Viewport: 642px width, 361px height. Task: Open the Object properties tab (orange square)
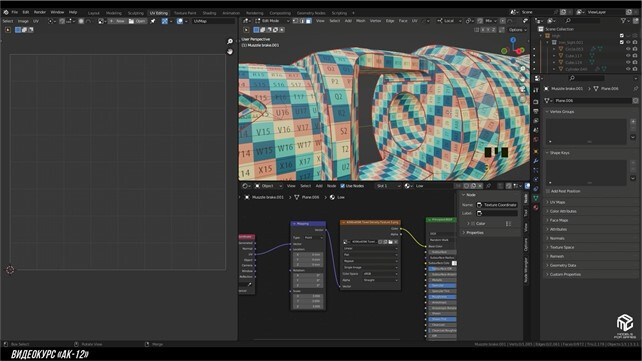click(x=536, y=151)
